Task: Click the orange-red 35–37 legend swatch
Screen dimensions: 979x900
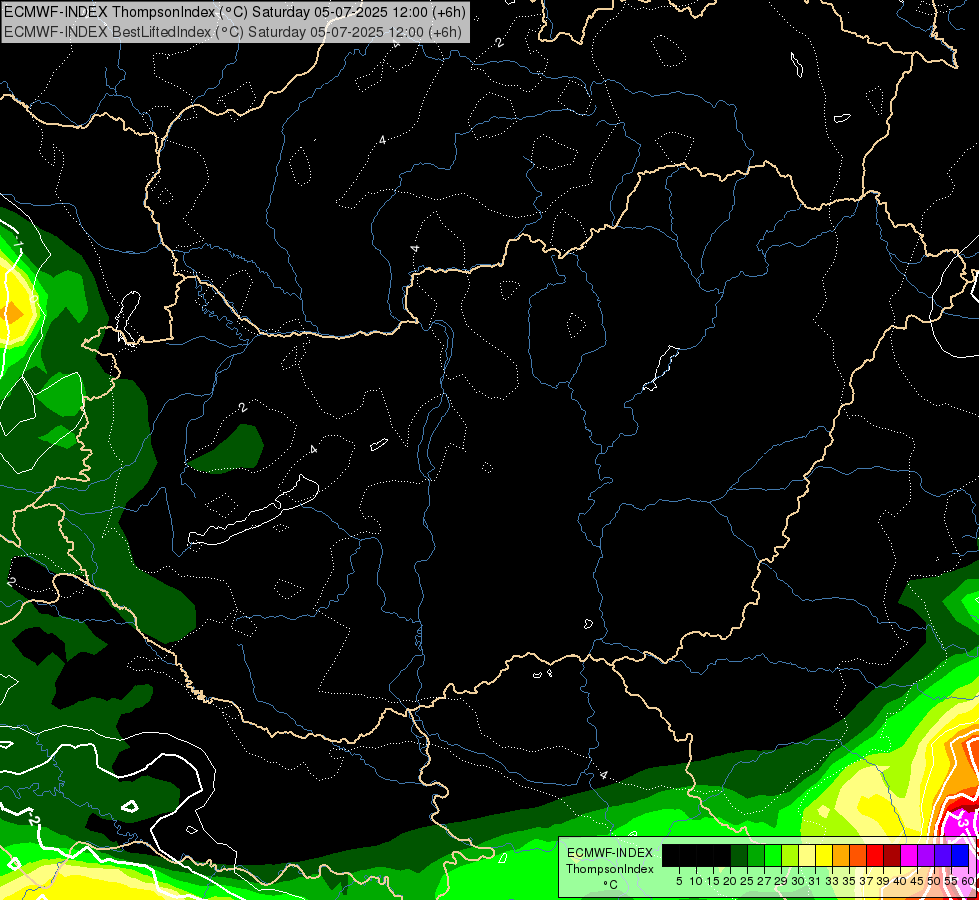Action: (857, 856)
